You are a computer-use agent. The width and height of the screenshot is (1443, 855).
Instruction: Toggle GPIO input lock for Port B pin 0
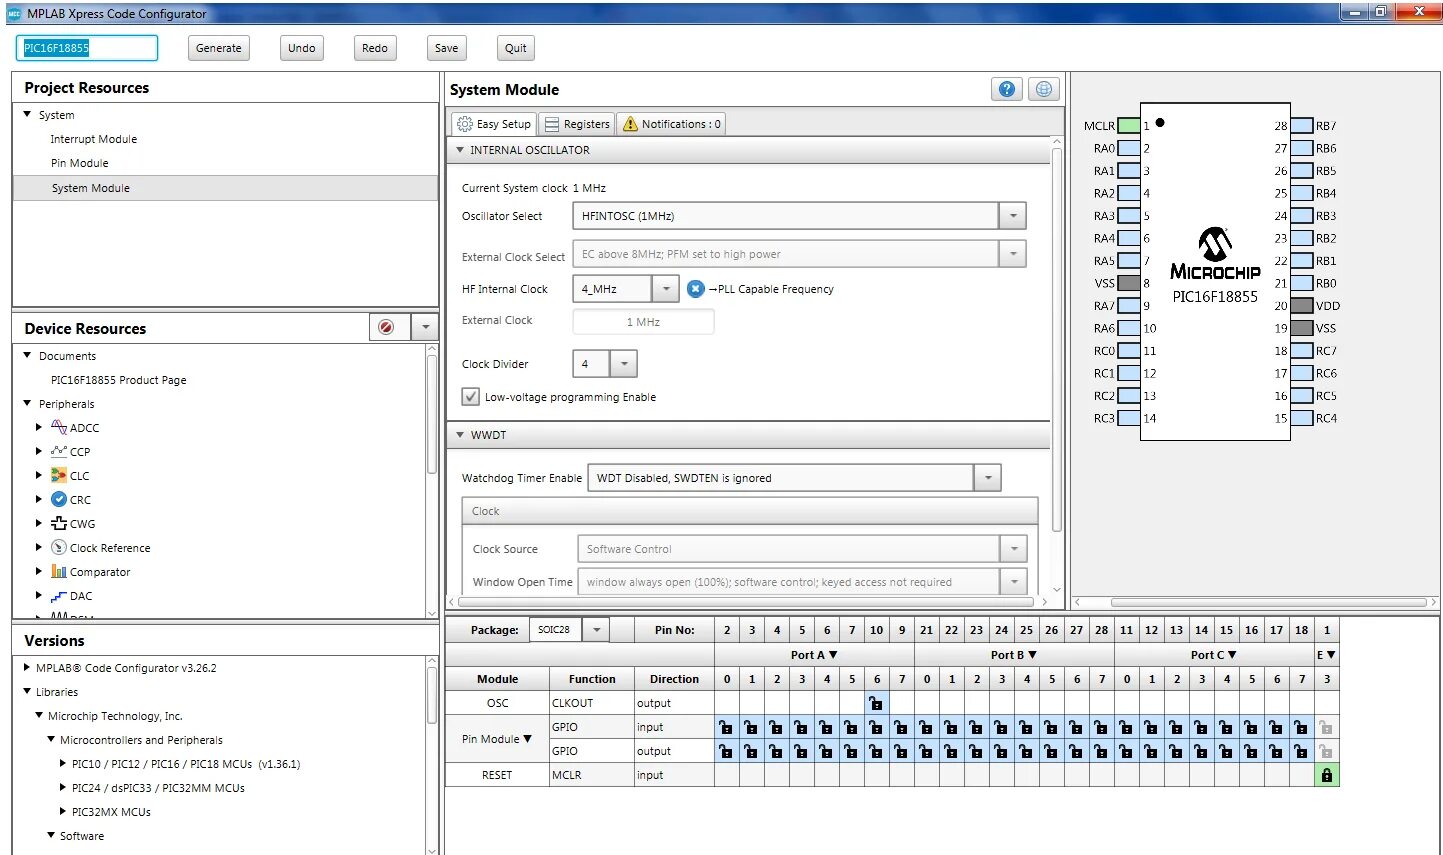(x=926, y=727)
